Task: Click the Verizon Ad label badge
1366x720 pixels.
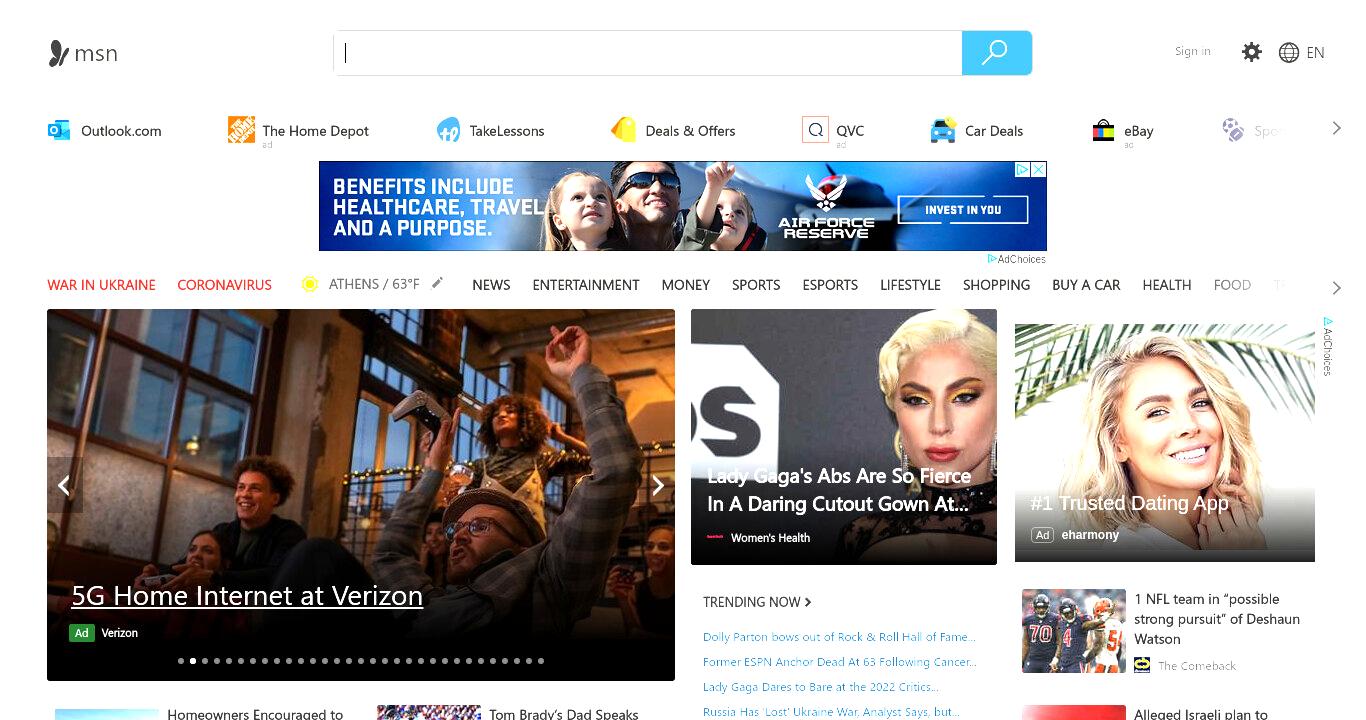Action: coord(82,633)
